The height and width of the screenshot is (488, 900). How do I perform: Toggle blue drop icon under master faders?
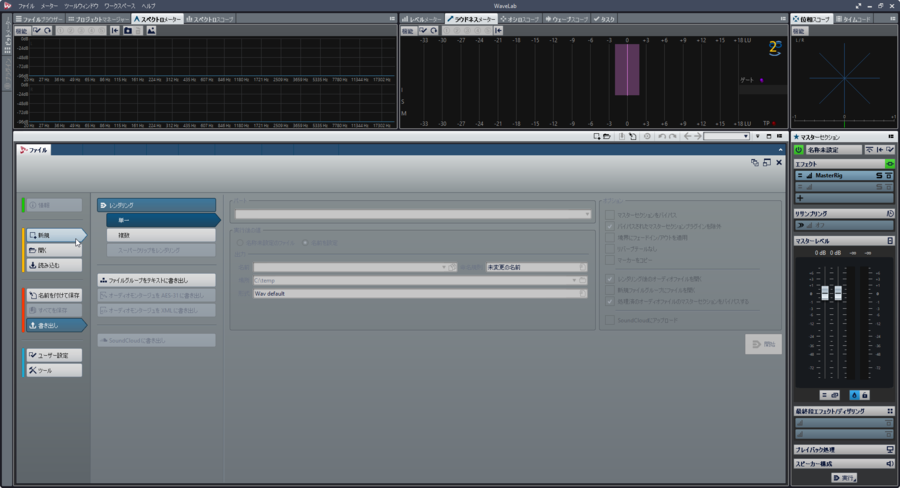(x=854, y=395)
